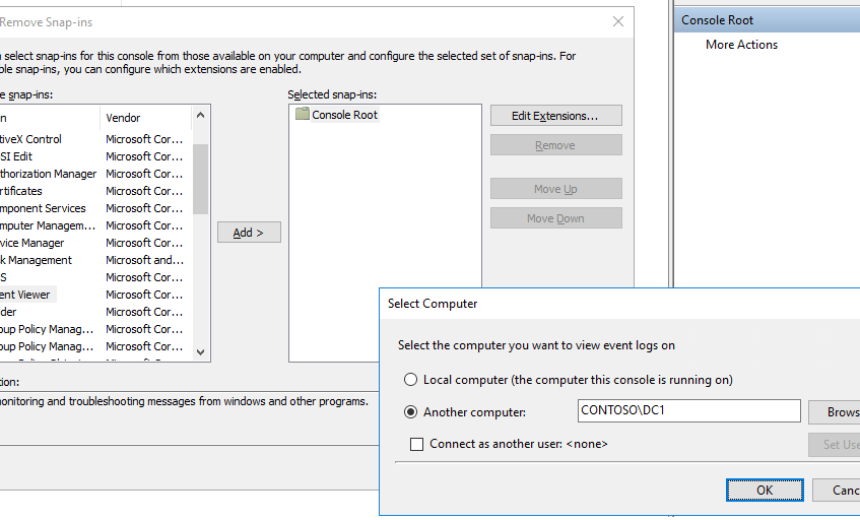Click the Set User button
The height and width of the screenshot is (520, 860).
click(834, 444)
